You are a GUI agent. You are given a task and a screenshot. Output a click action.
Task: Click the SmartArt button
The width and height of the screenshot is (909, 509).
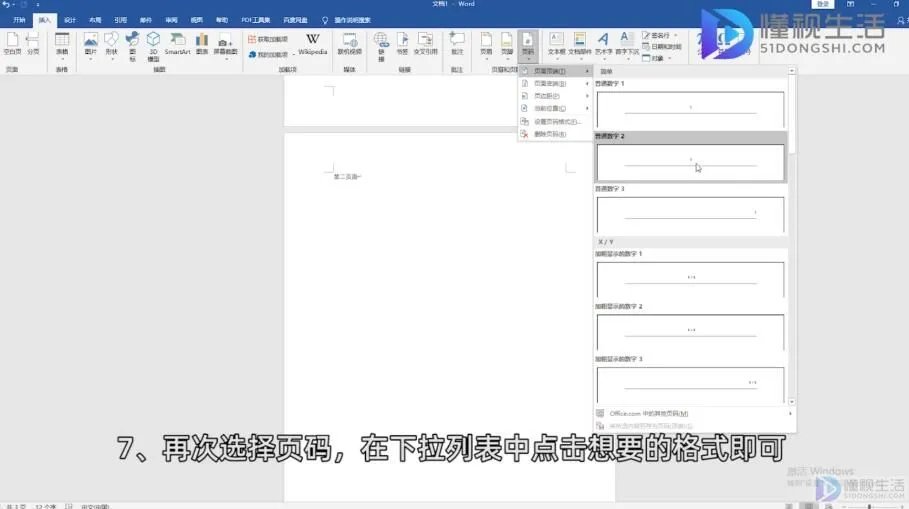(177, 44)
